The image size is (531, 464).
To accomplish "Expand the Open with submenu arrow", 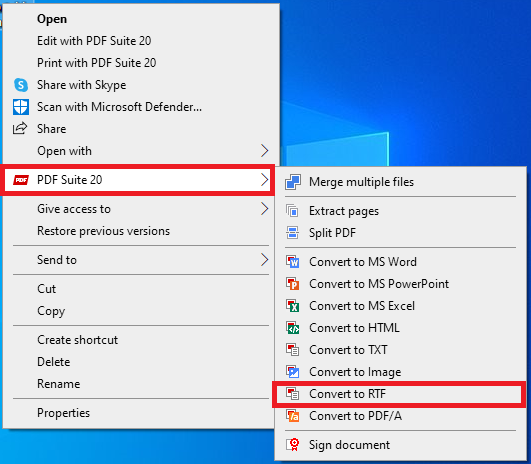I will tap(264, 151).
